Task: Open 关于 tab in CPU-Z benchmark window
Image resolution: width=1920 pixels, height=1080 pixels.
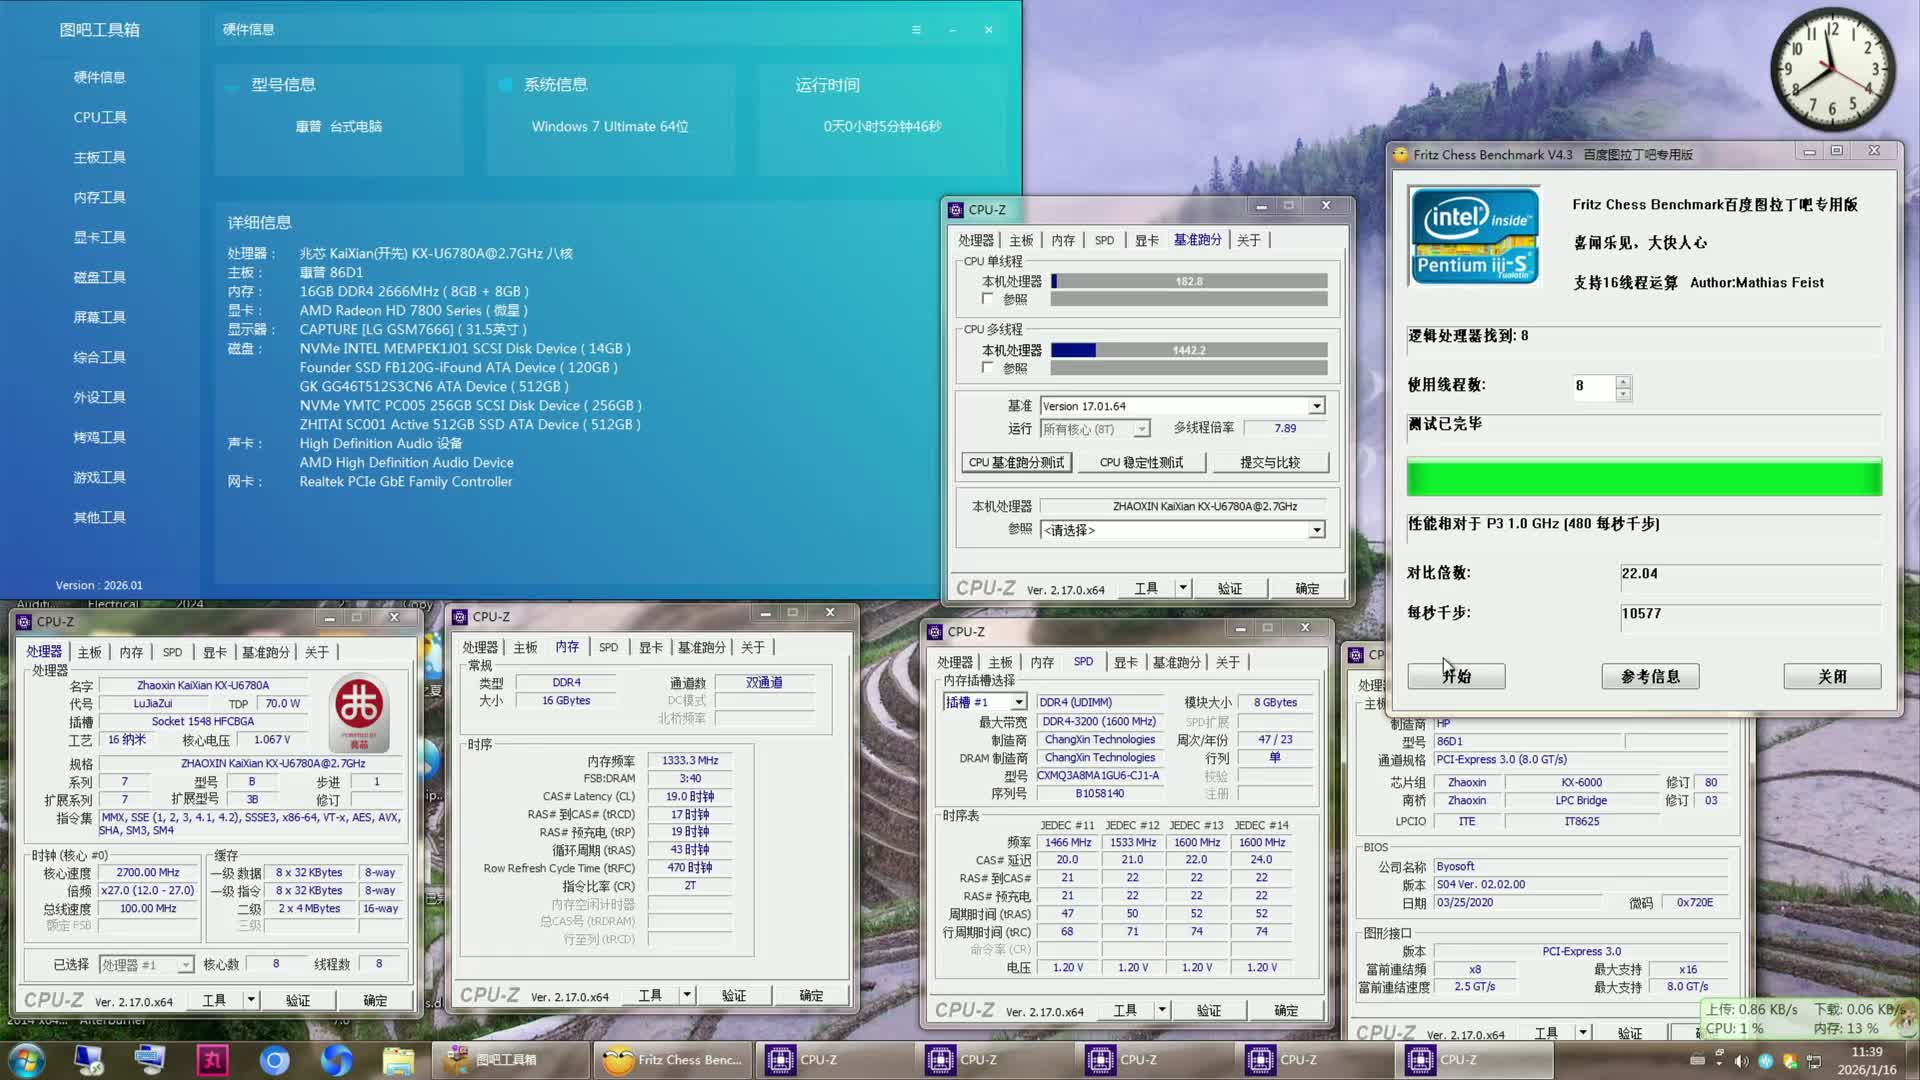Action: point(1249,240)
